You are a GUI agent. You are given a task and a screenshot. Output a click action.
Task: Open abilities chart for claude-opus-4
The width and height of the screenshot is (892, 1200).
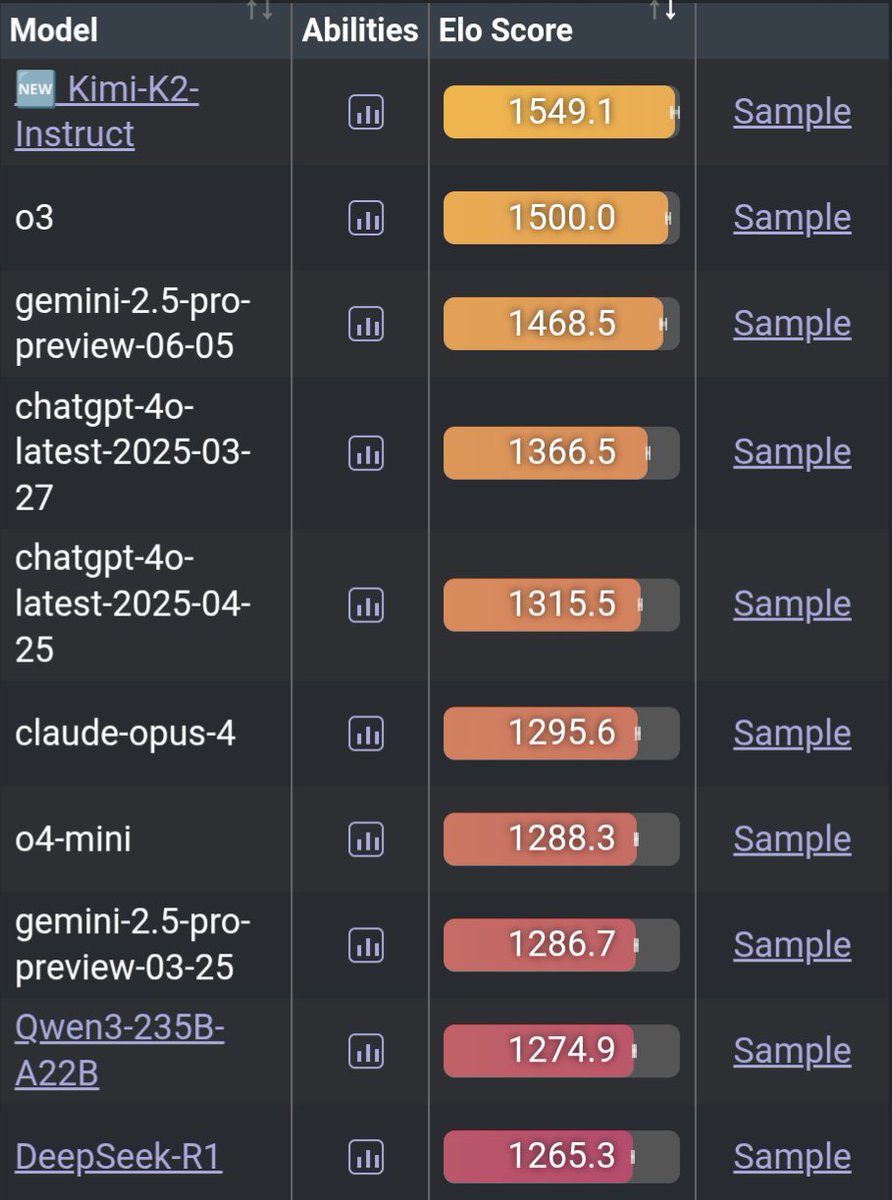(x=366, y=734)
